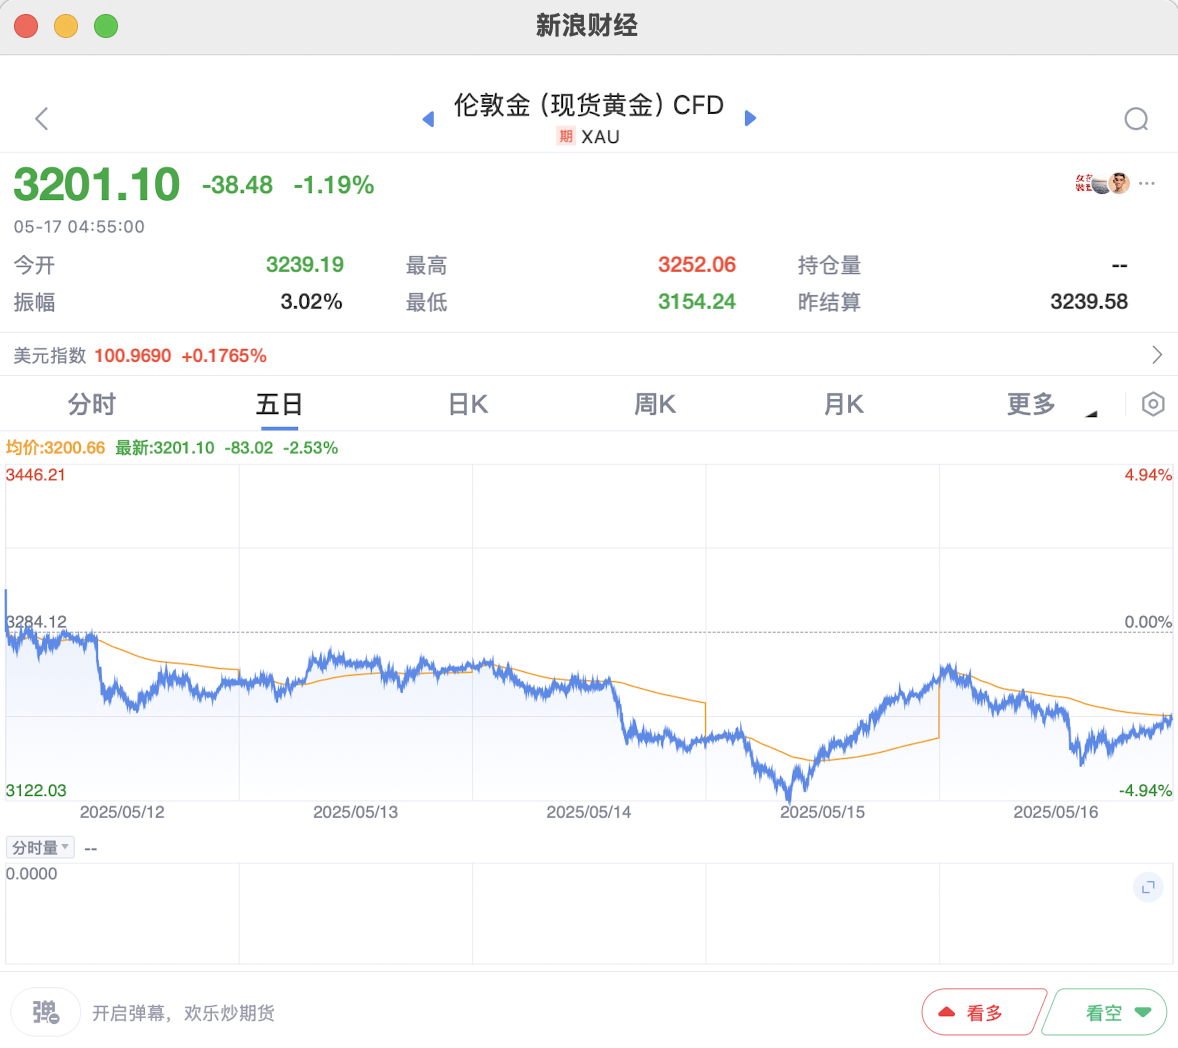Screen dimensions: 1178x1048
Task: Click the 新浪财经 window title
Action: pos(587,26)
